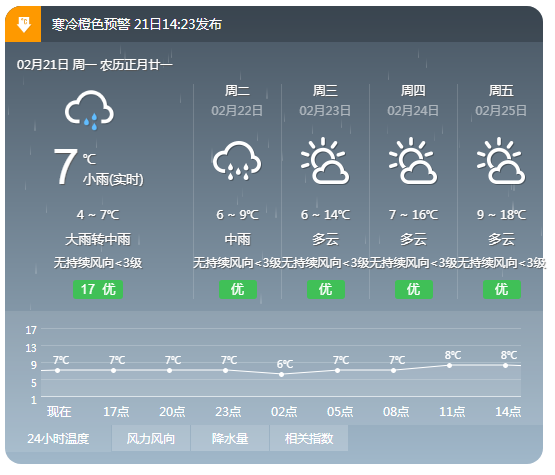Click the 现在 temperature point on chart
This screenshot has width=555, height=475.
pyautogui.click(x=58, y=371)
